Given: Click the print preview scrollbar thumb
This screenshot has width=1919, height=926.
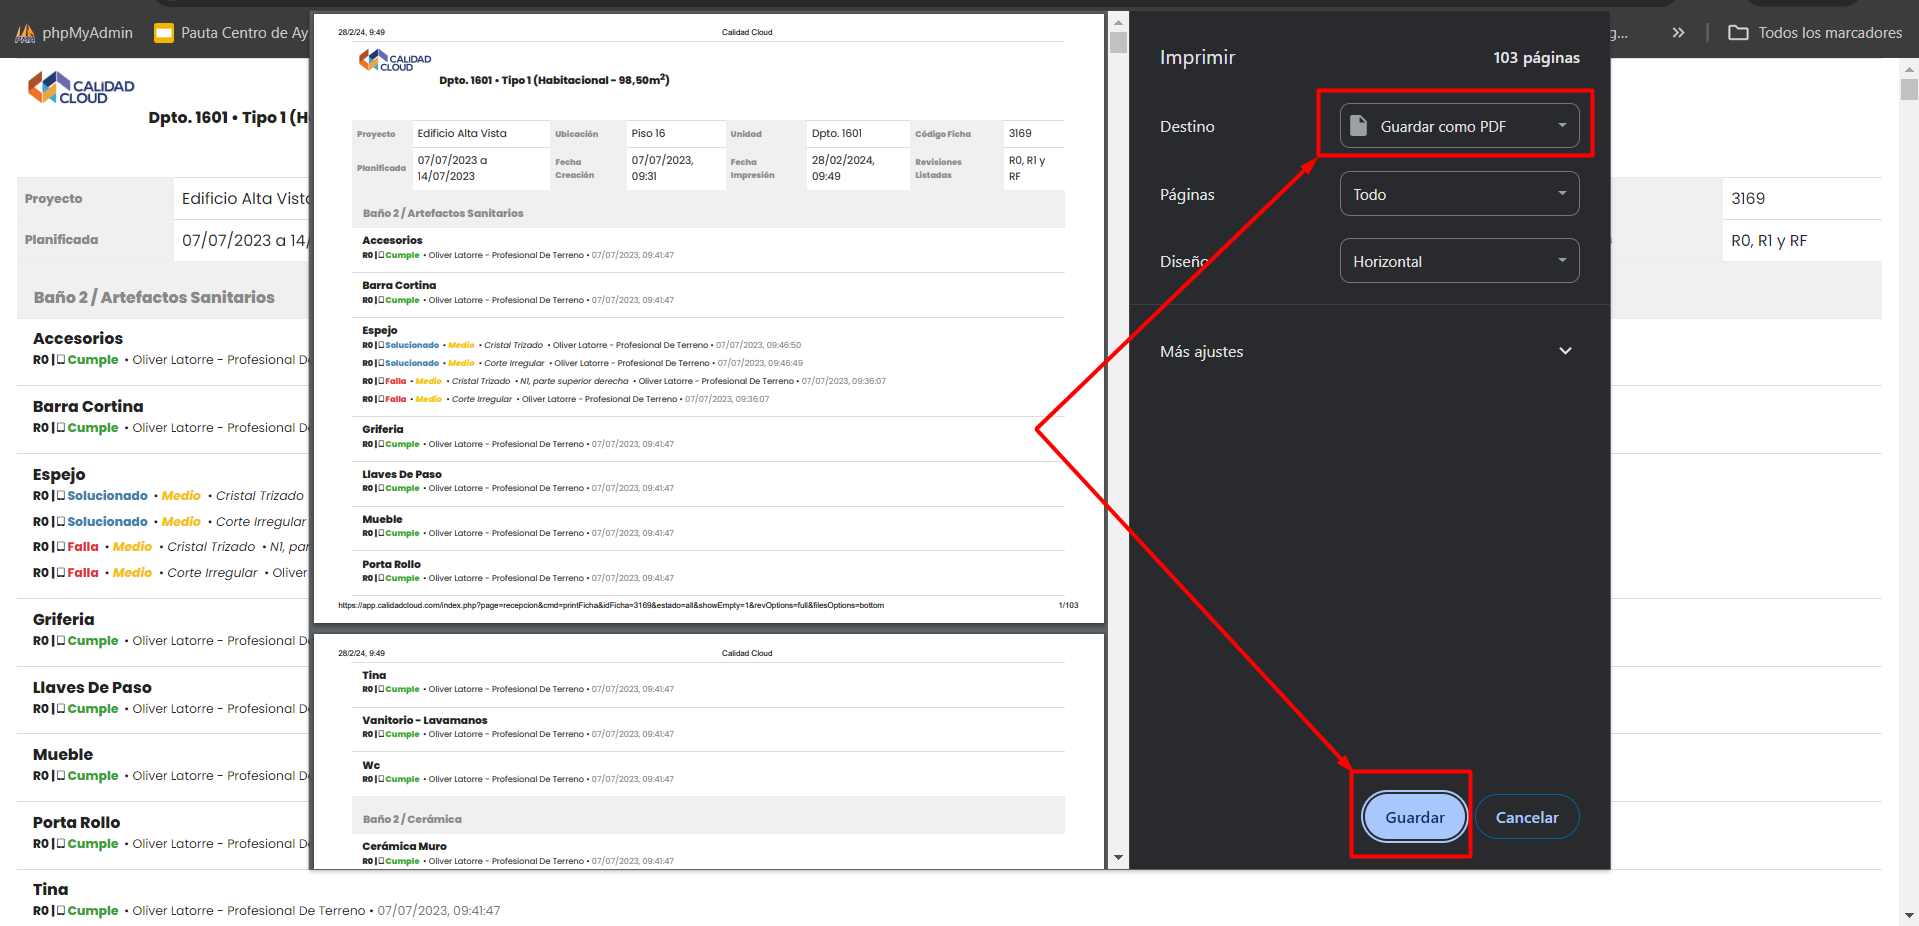Looking at the screenshot, I should point(1118,43).
